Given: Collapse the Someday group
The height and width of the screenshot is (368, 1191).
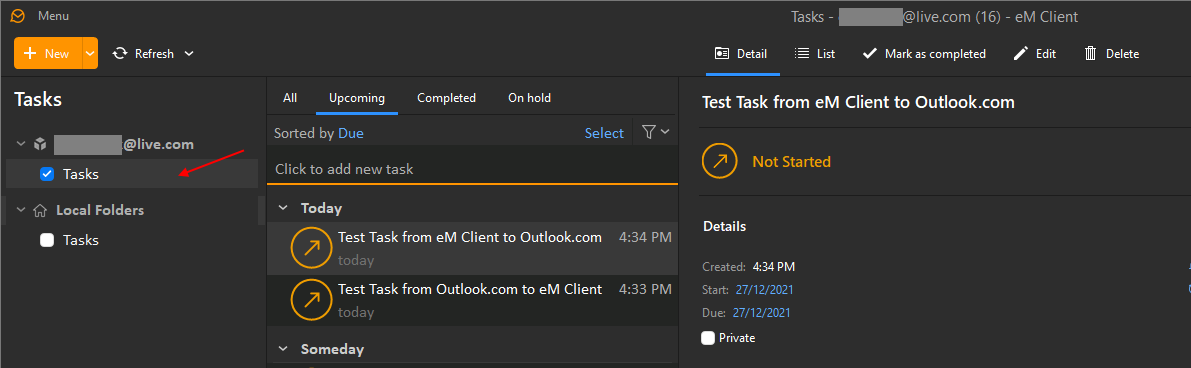Looking at the screenshot, I should tap(284, 349).
